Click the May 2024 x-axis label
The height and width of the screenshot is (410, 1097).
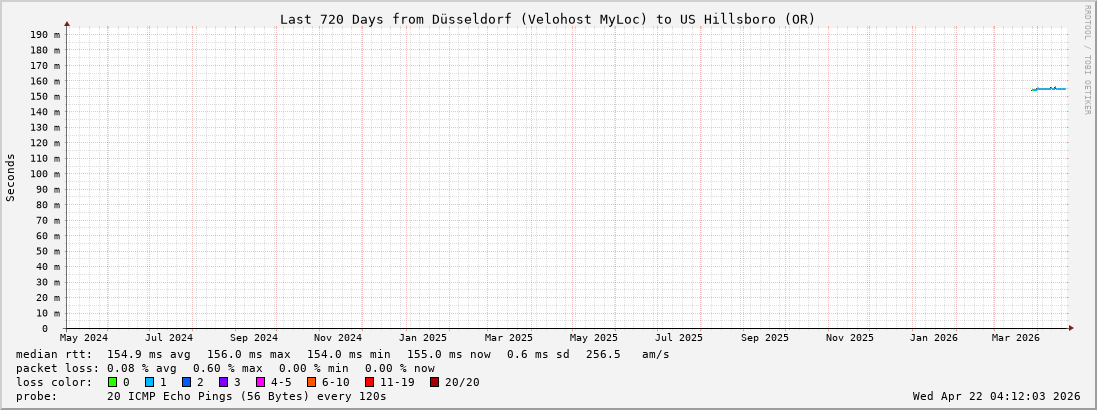pyautogui.click(x=84, y=338)
